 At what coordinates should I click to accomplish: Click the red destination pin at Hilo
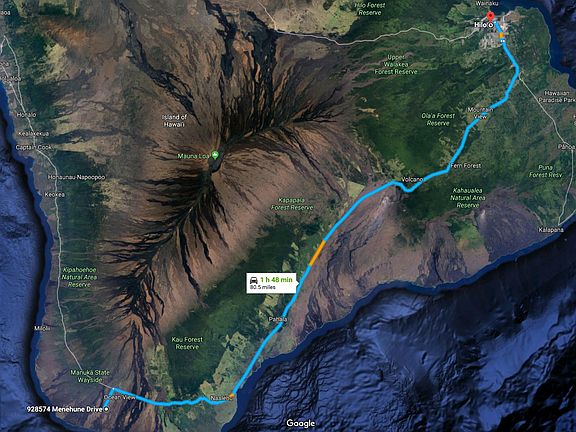click(x=490, y=16)
